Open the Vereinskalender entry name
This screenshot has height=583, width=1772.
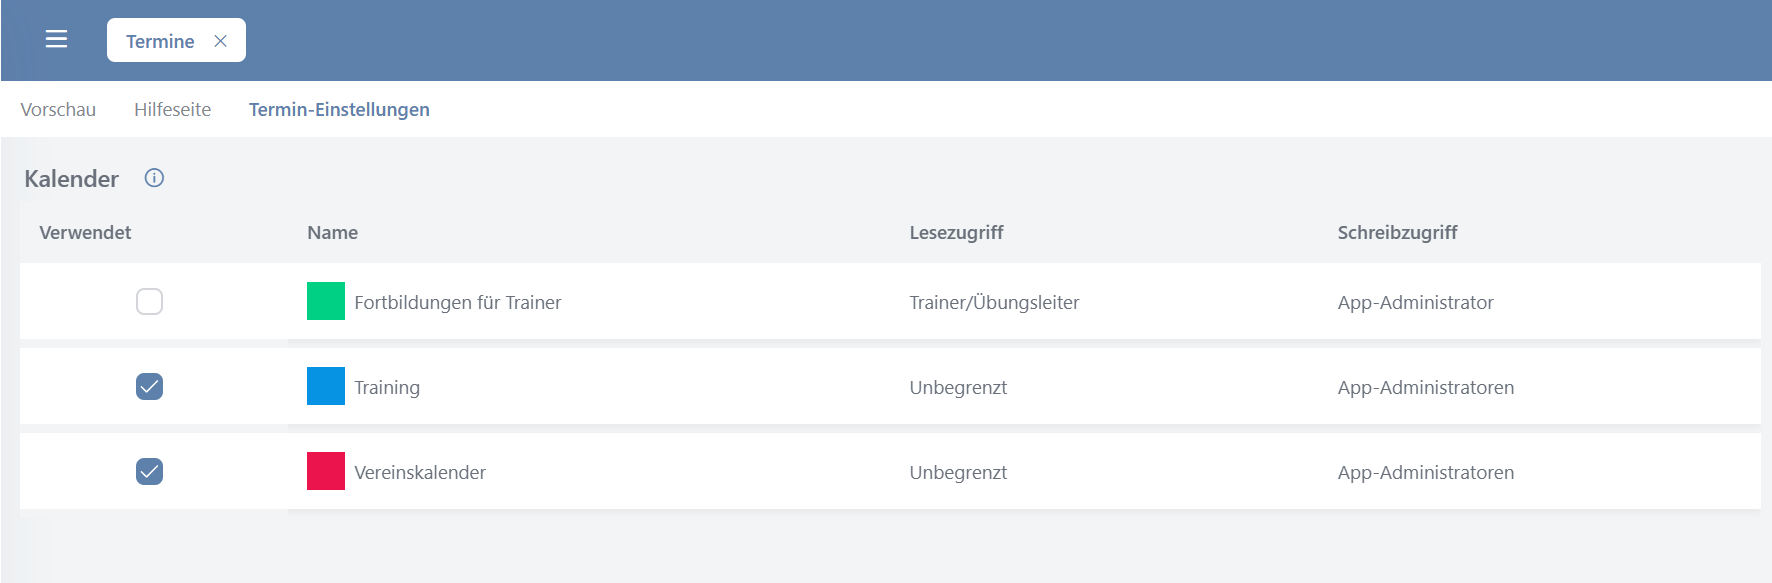tap(420, 472)
